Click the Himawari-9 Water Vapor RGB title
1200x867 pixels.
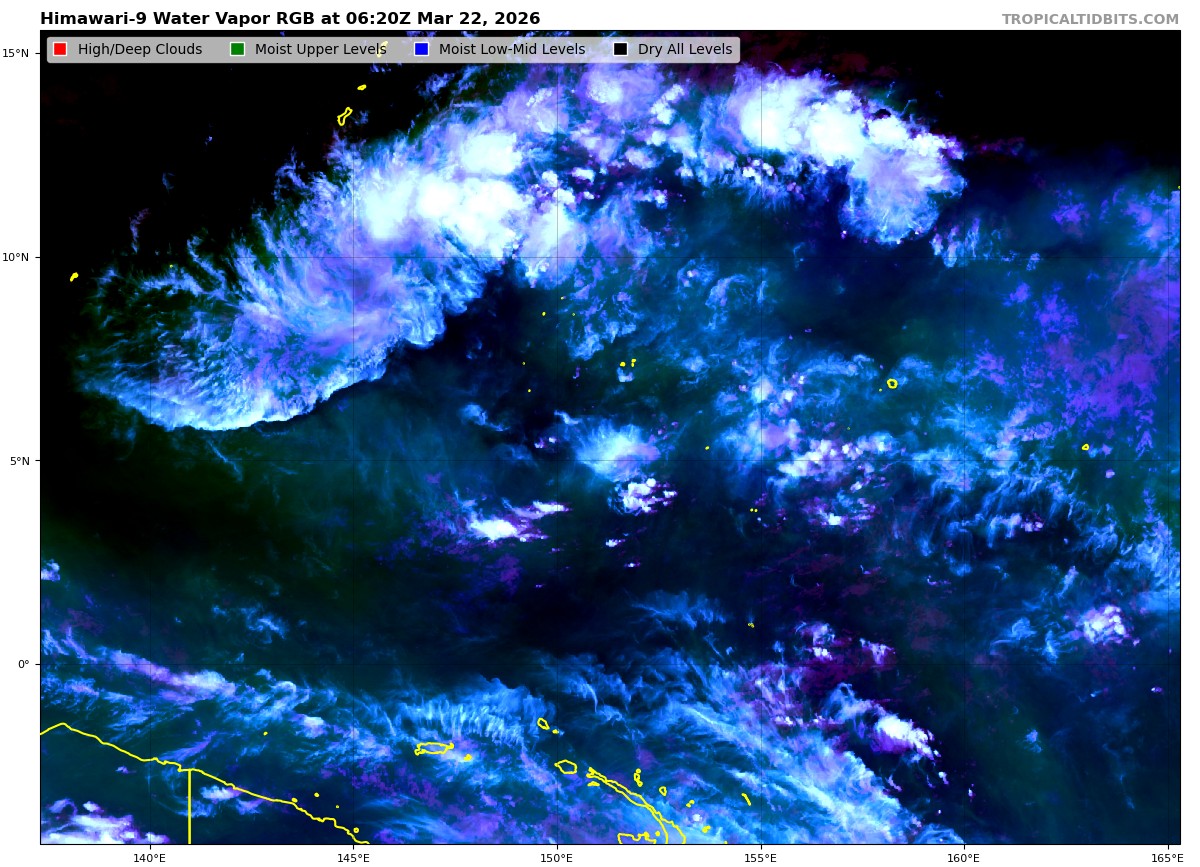pyautogui.click(x=290, y=19)
